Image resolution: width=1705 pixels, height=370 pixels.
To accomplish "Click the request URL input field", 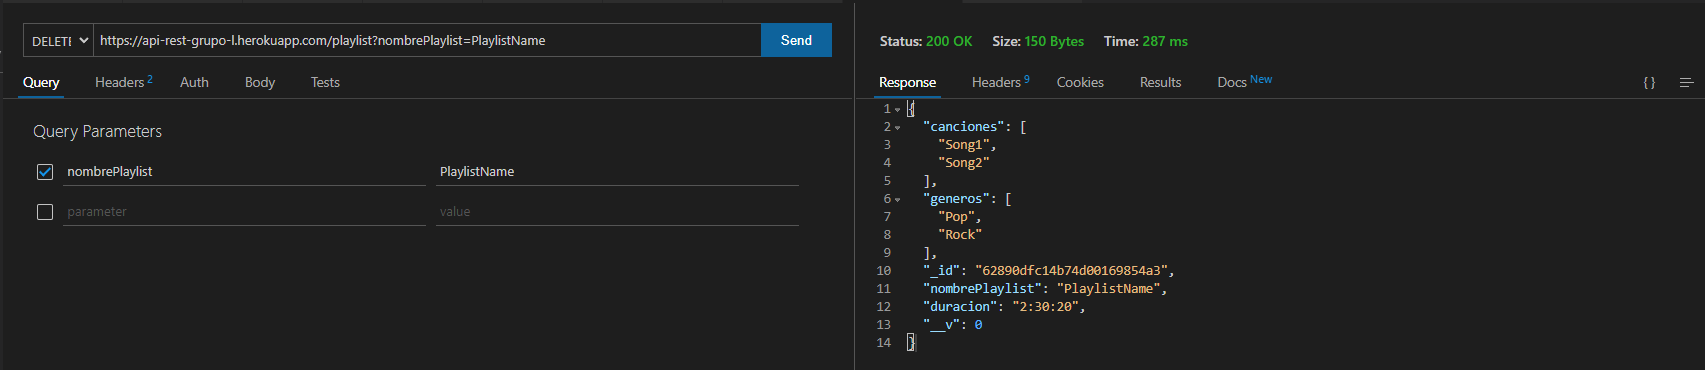I will point(427,41).
